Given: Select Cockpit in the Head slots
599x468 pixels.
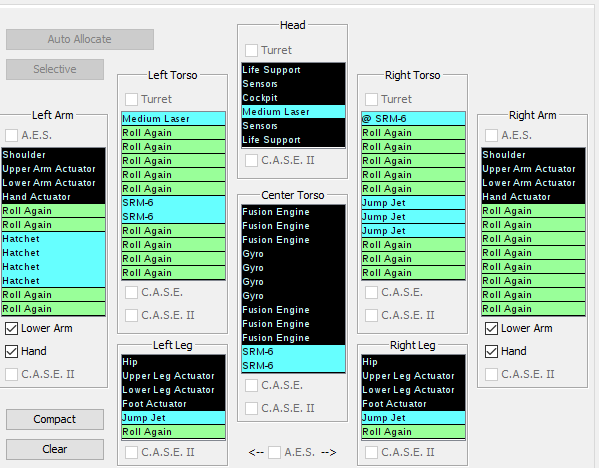Looking at the screenshot, I should pyautogui.click(x=293, y=98).
